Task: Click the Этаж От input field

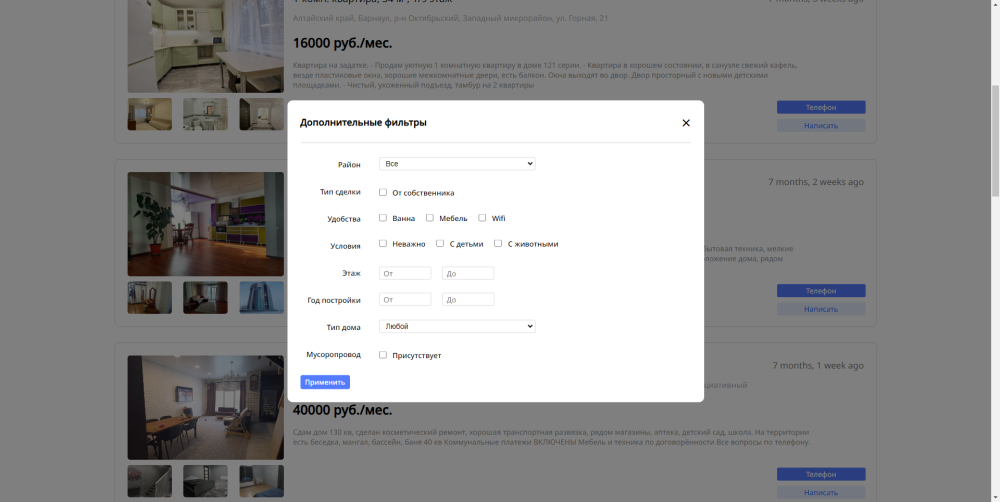Action: [405, 273]
